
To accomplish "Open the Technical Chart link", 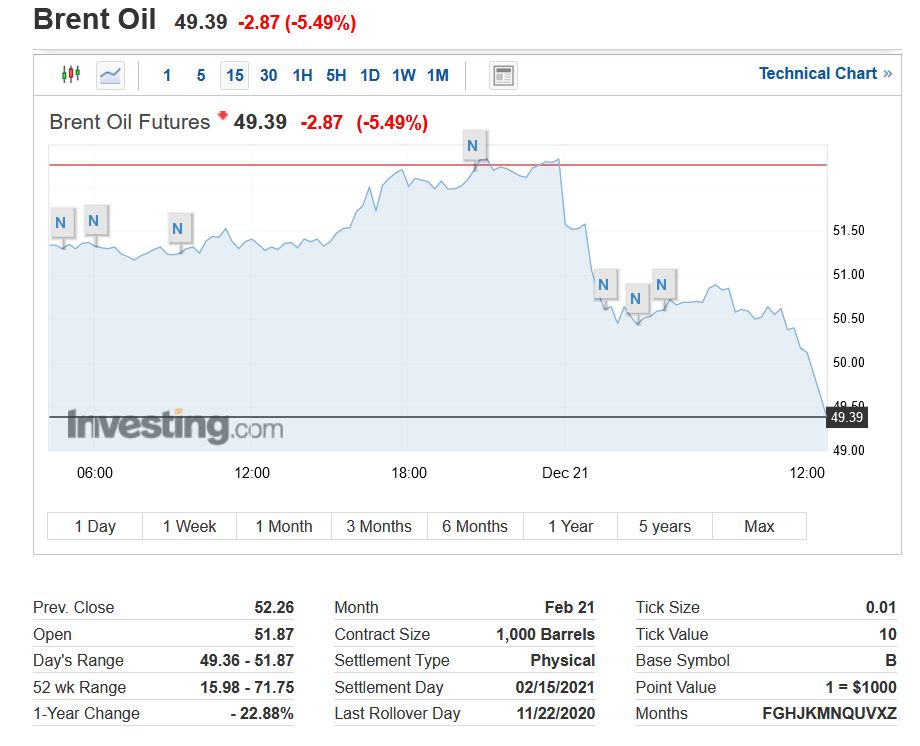I will (826, 73).
